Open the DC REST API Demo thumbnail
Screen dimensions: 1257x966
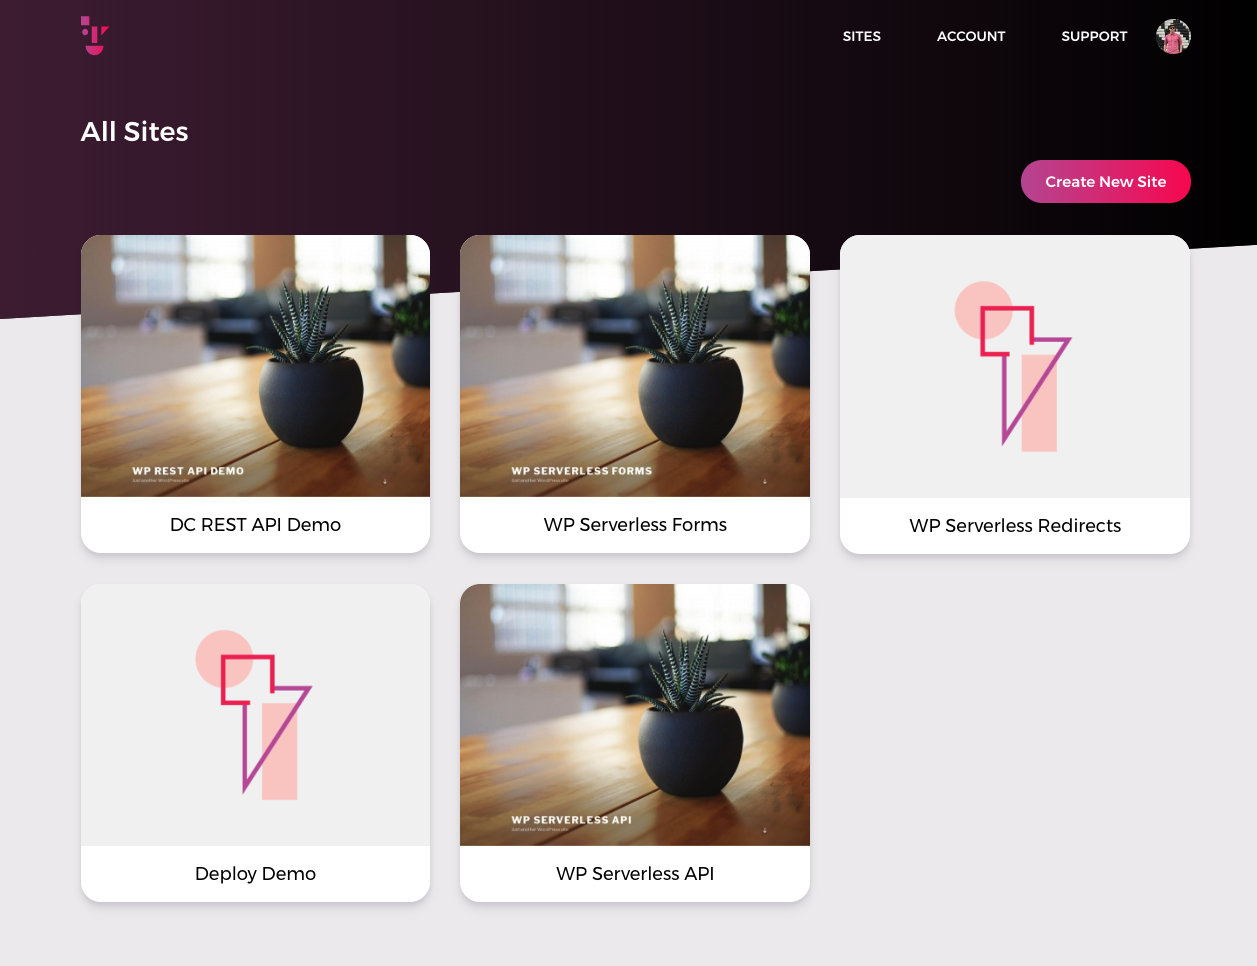(255, 366)
